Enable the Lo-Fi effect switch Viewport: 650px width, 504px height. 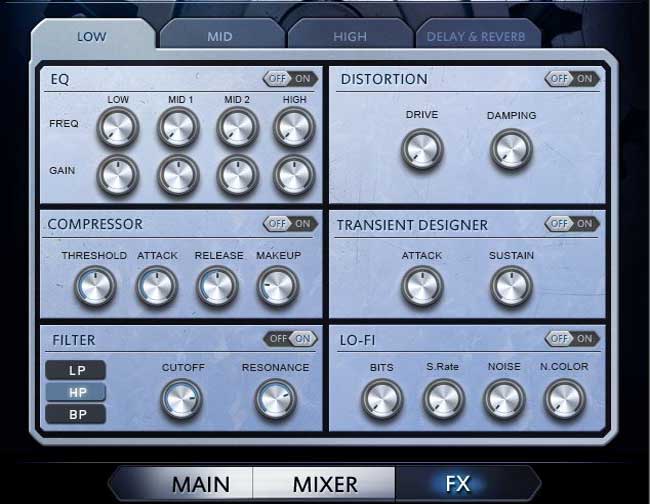coord(572,339)
